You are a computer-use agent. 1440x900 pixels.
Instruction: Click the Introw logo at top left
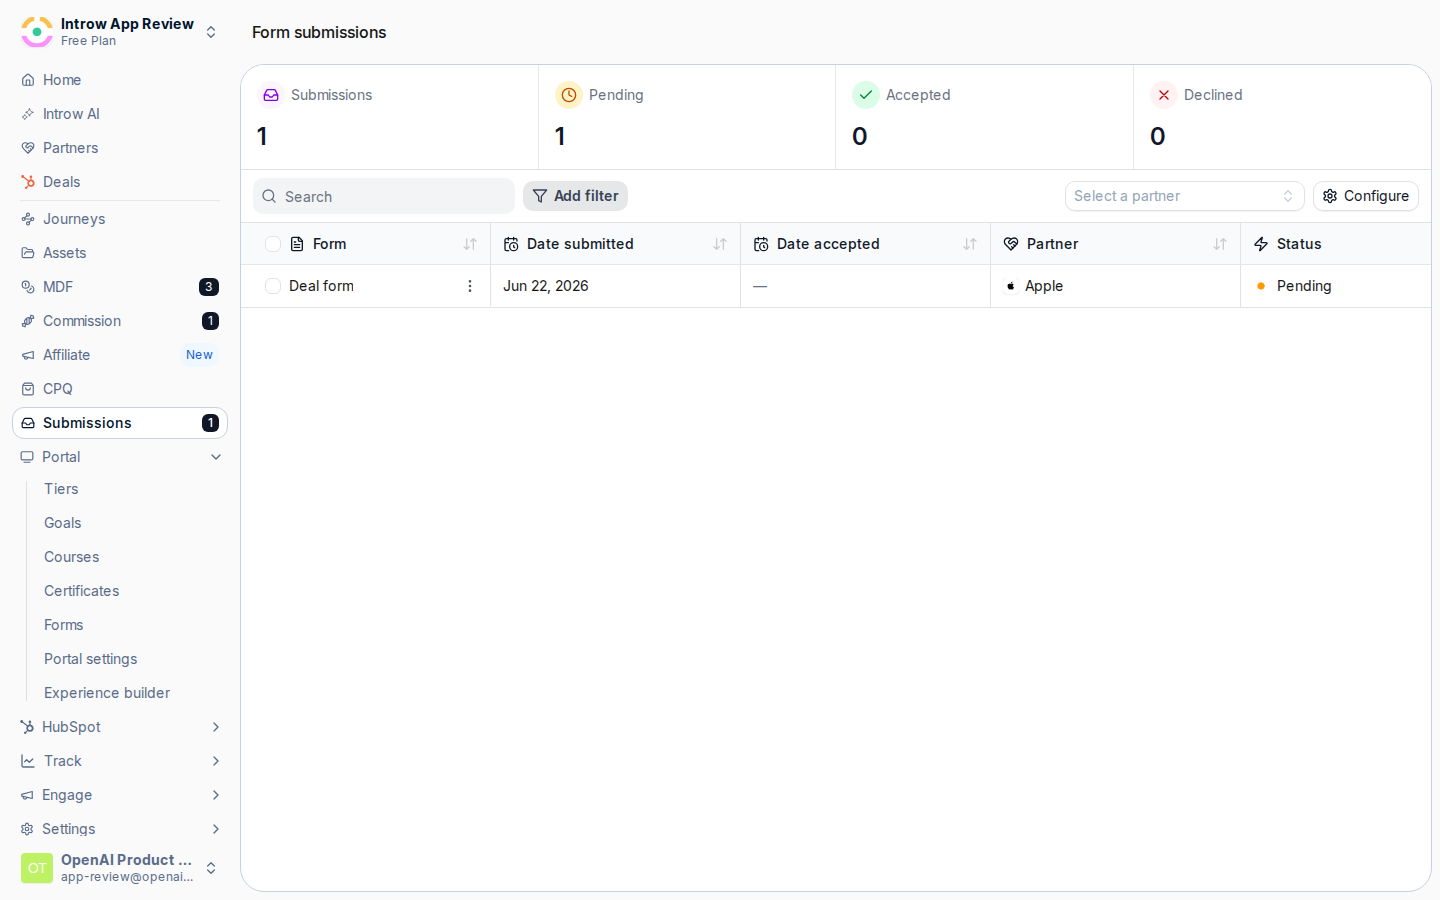tap(37, 32)
